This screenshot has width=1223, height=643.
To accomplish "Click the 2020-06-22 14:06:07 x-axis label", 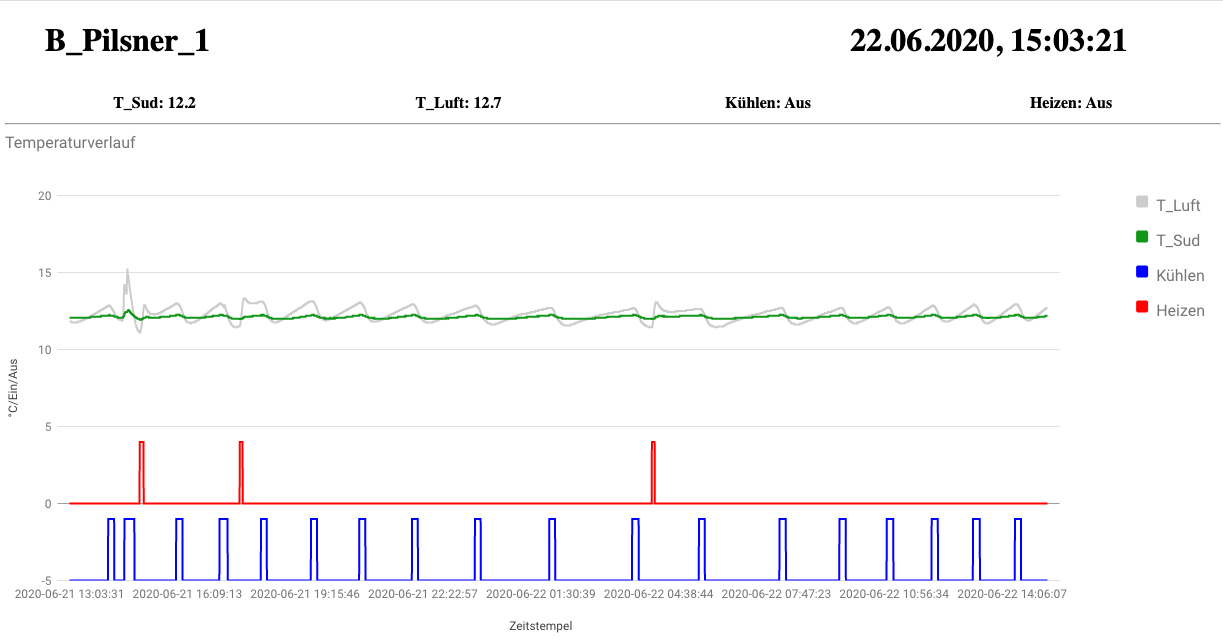I will [x=1012, y=593].
